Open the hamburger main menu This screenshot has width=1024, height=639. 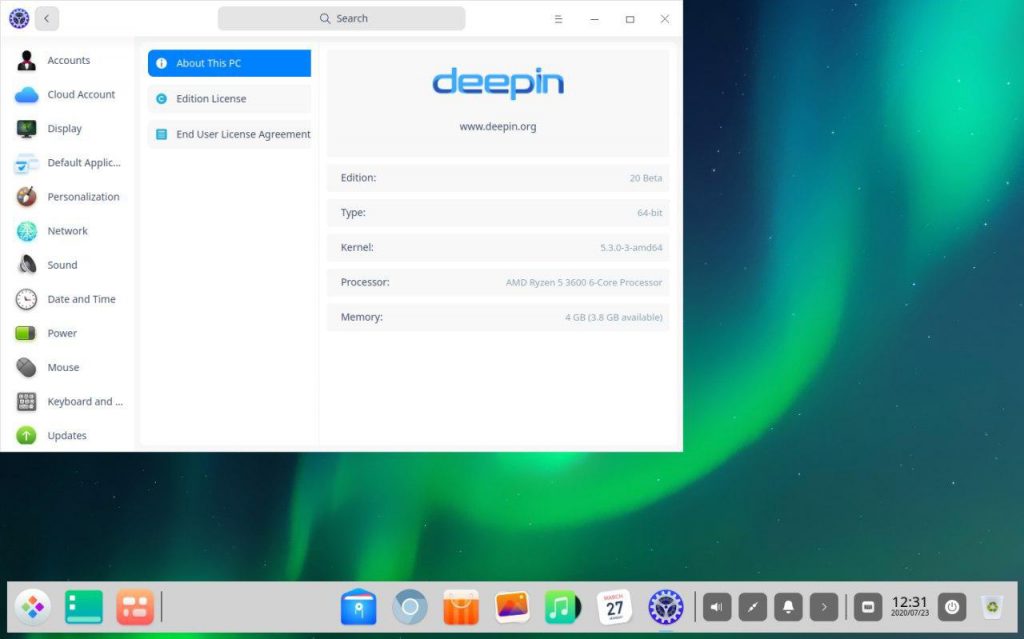click(558, 19)
